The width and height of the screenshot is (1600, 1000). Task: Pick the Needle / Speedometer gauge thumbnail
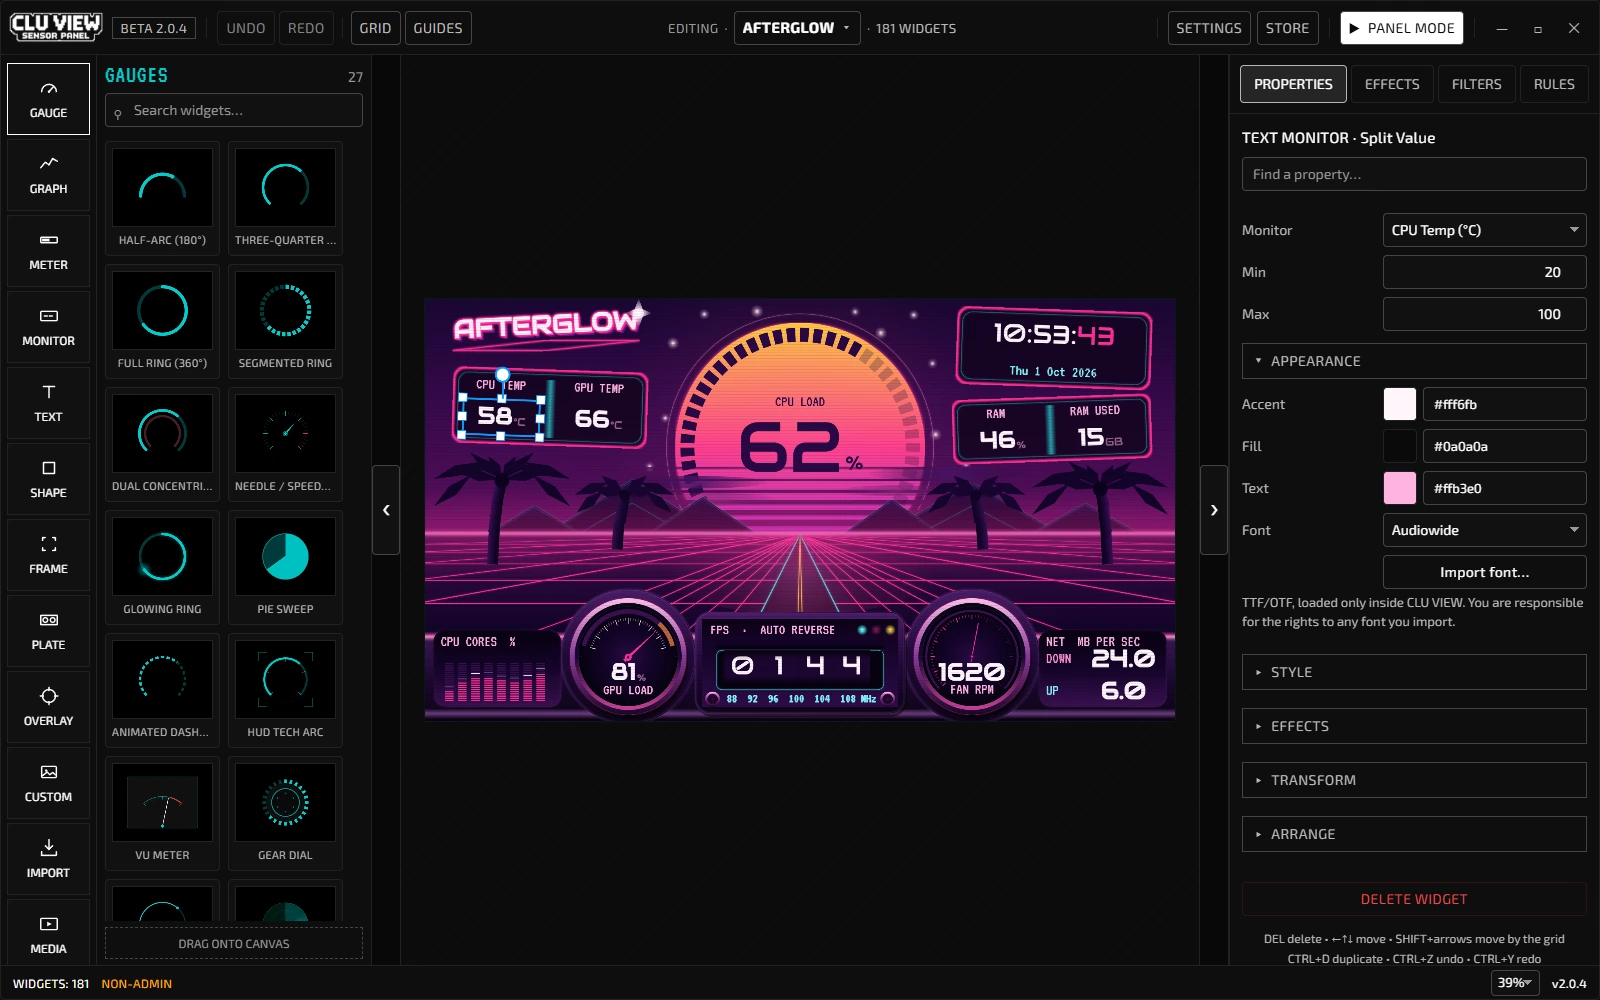click(x=285, y=443)
